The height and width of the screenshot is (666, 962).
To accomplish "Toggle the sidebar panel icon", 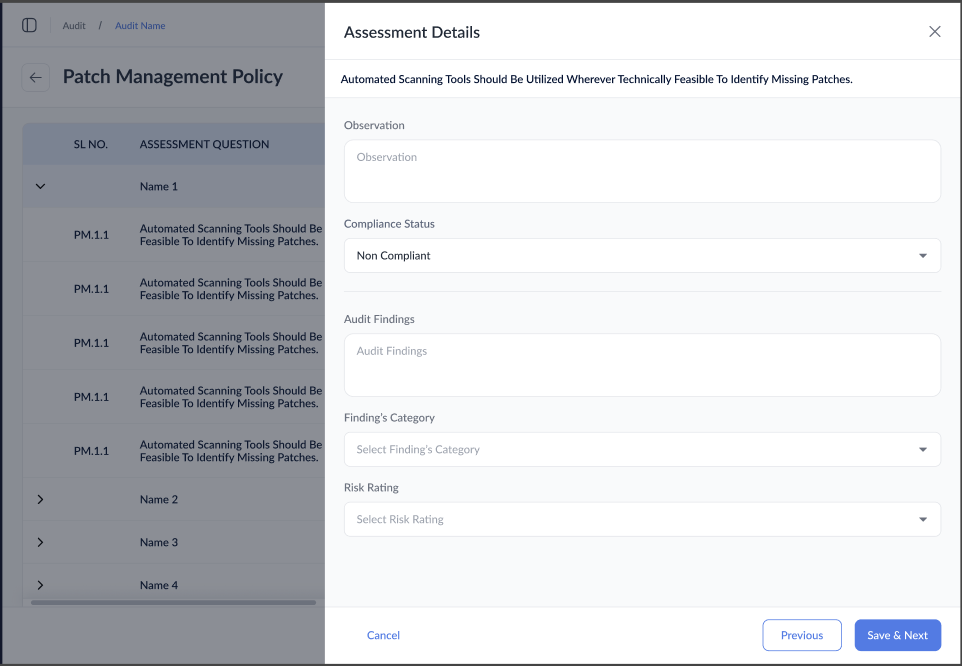I will click(x=29, y=25).
